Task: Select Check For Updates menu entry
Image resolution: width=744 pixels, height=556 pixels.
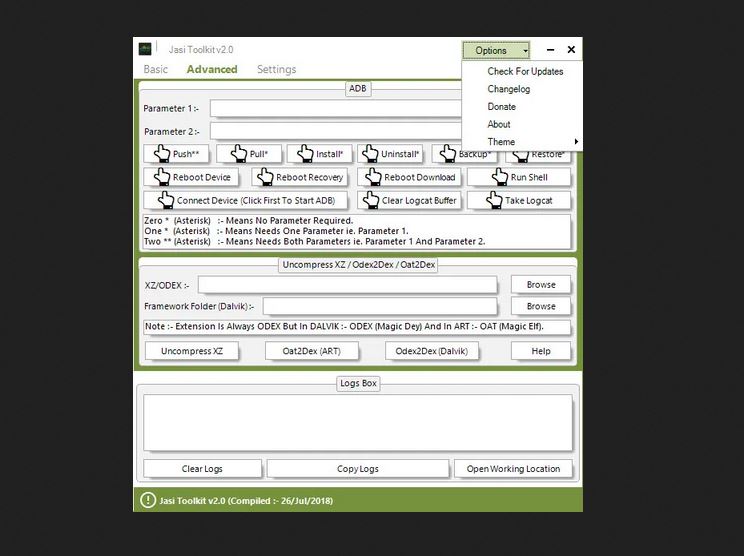Action: (x=522, y=71)
